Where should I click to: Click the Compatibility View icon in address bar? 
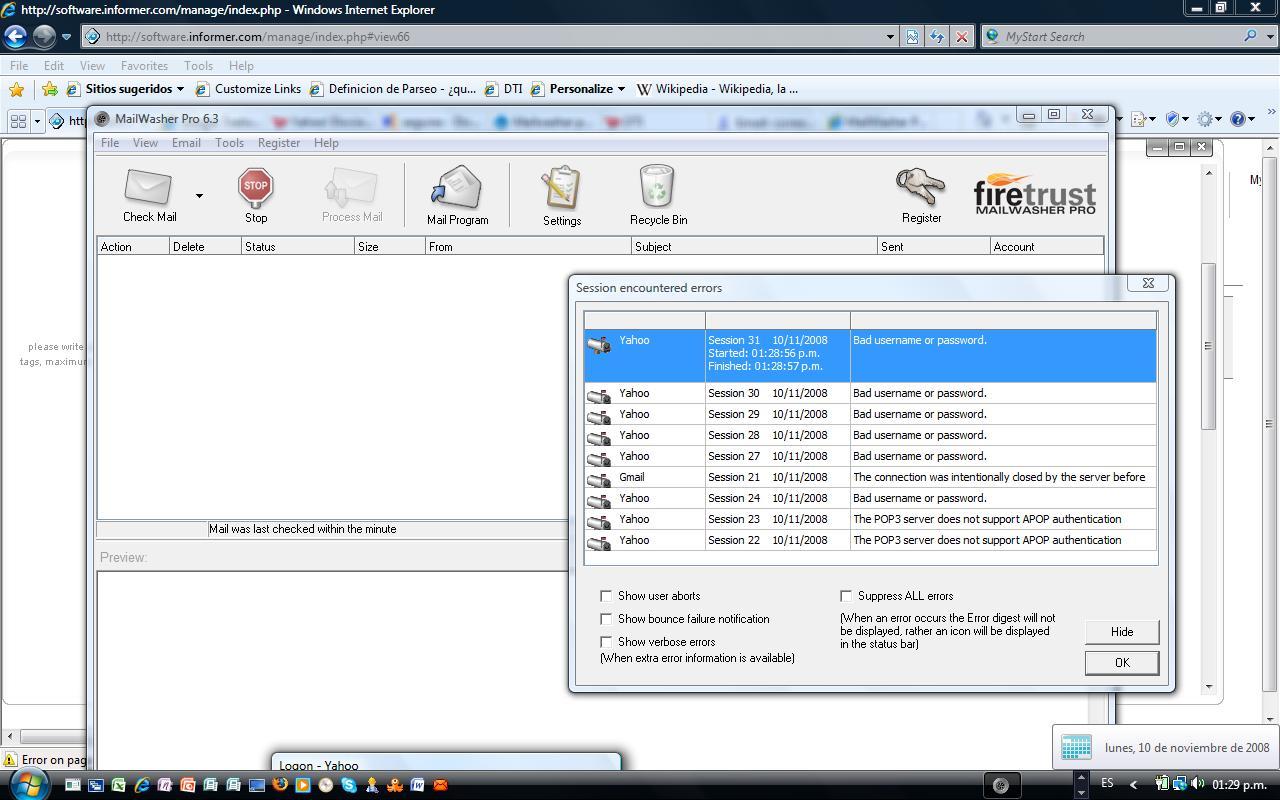click(912, 37)
